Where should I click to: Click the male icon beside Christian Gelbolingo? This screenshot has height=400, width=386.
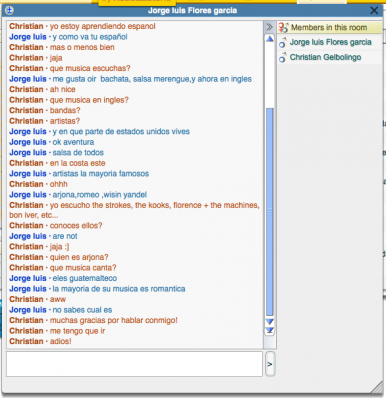283,58
